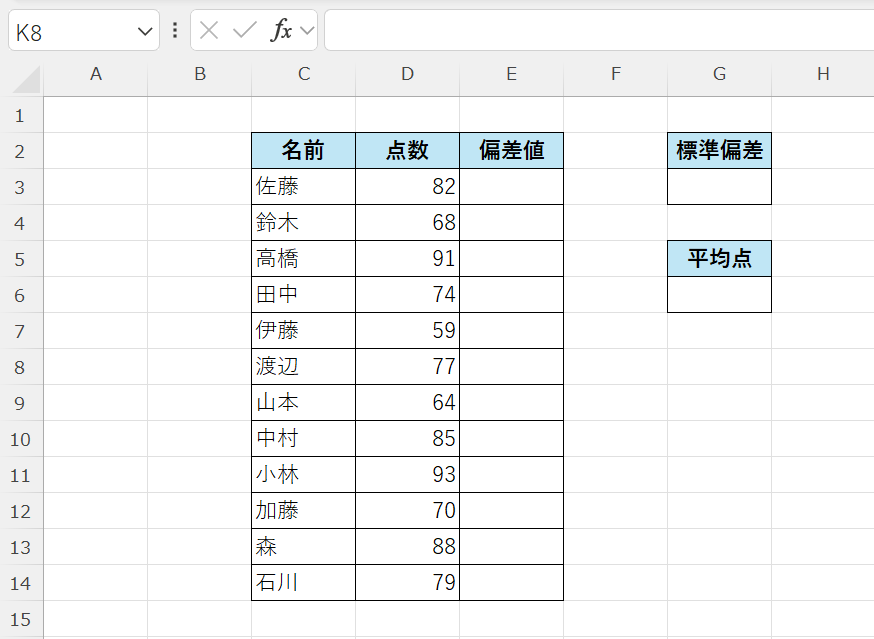Select column D header

pyautogui.click(x=407, y=73)
